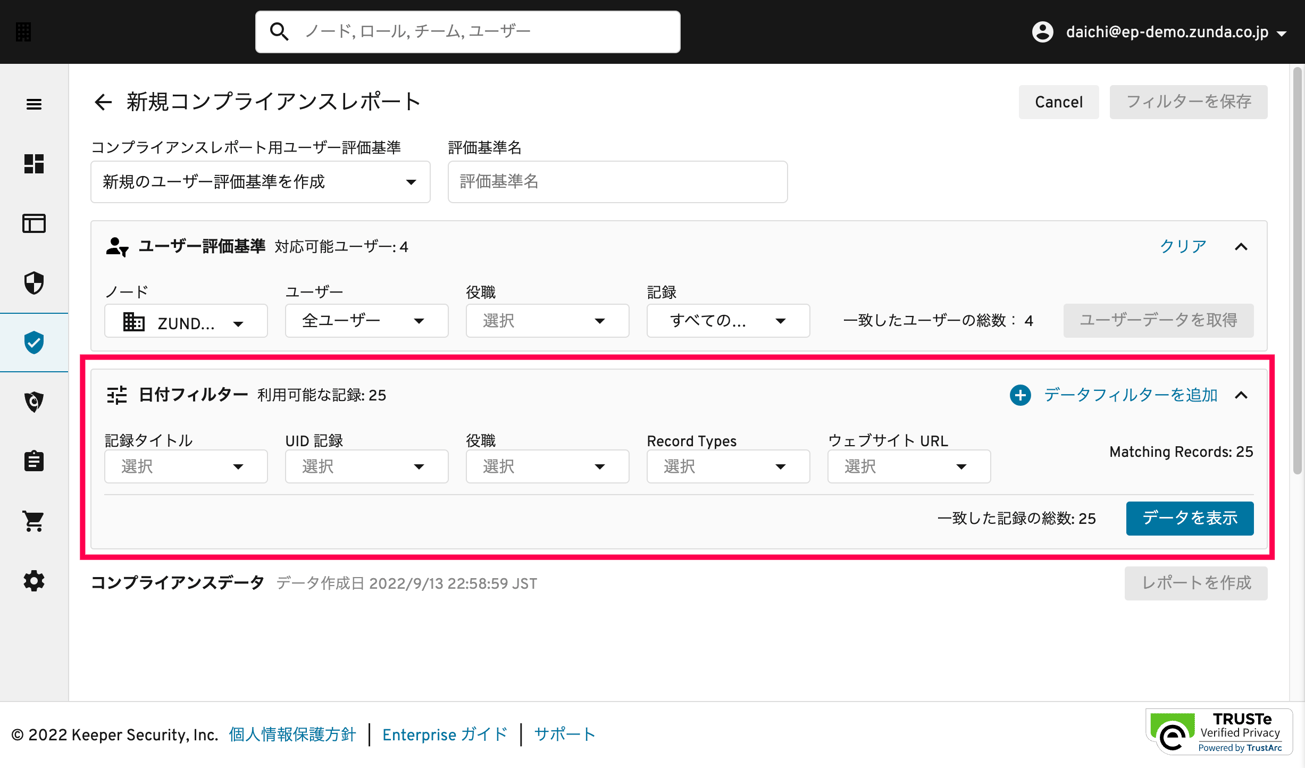Collapse the 日付フィルター section with its chevron
The height and width of the screenshot is (768, 1305).
(x=1241, y=394)
